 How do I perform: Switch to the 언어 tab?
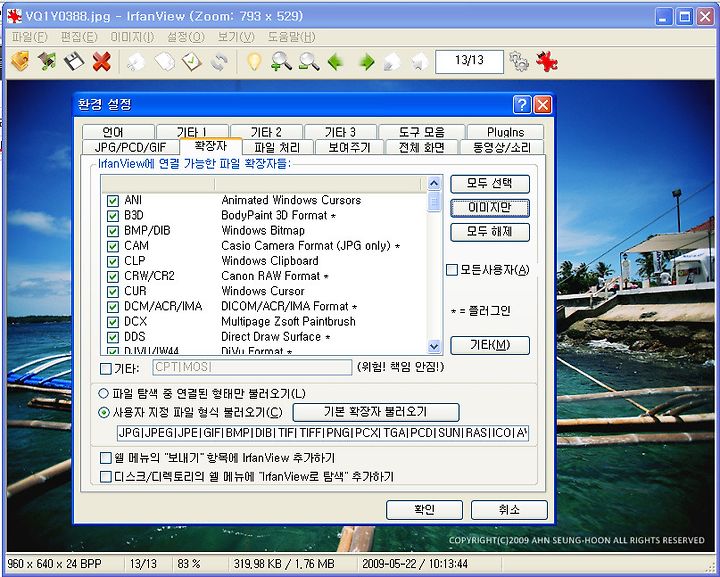click(x=118, y=132)
